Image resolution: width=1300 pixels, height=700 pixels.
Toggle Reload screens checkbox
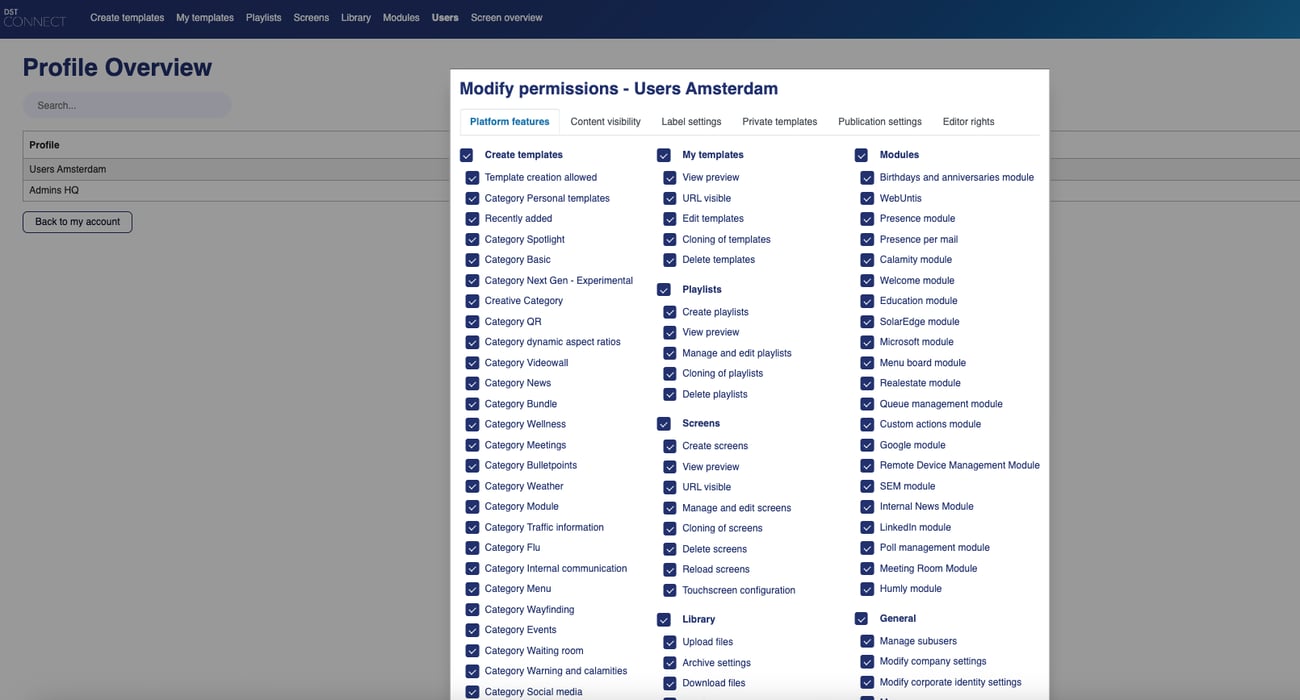click(x=670, y=569)
